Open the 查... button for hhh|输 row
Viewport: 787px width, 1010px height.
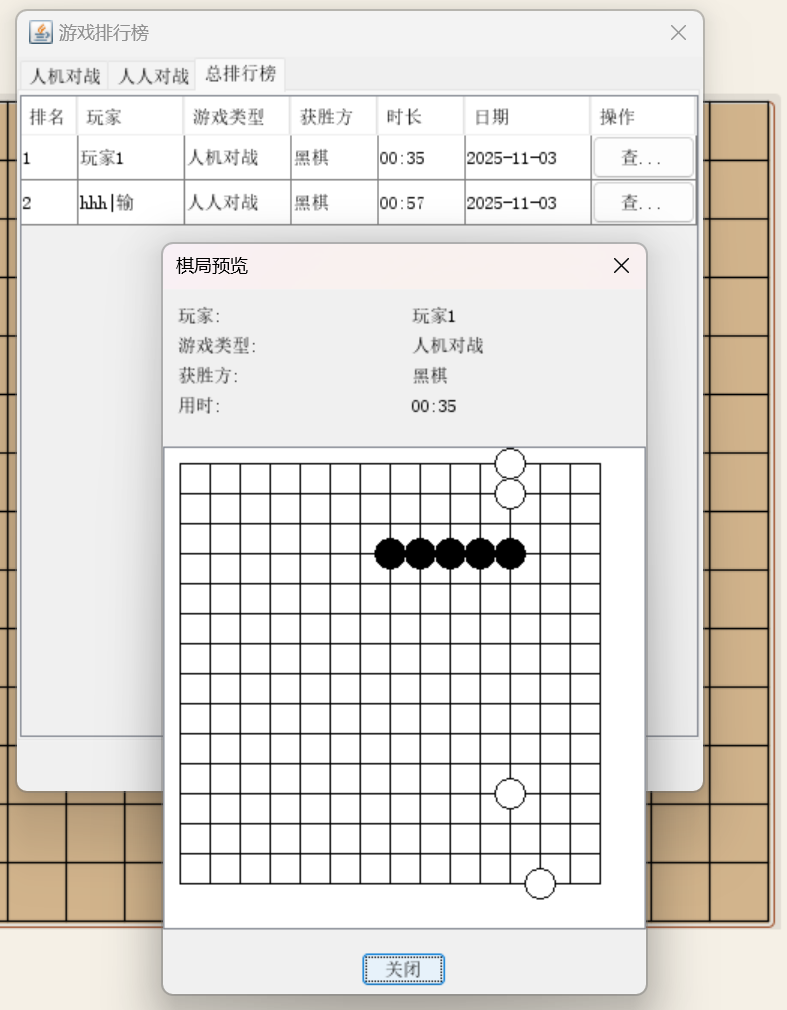point(643,202)
